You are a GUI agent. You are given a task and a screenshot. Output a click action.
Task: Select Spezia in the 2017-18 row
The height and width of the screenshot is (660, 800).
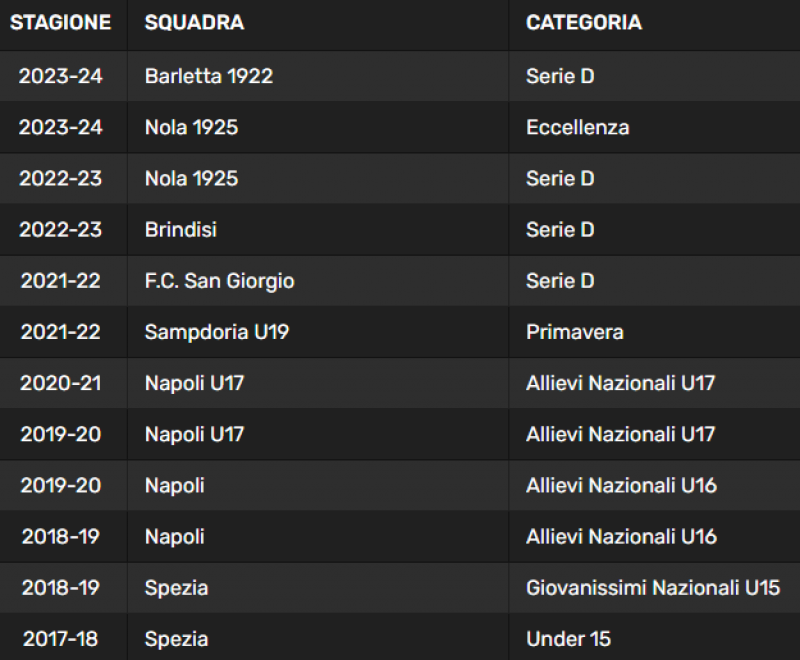[177, 639]
